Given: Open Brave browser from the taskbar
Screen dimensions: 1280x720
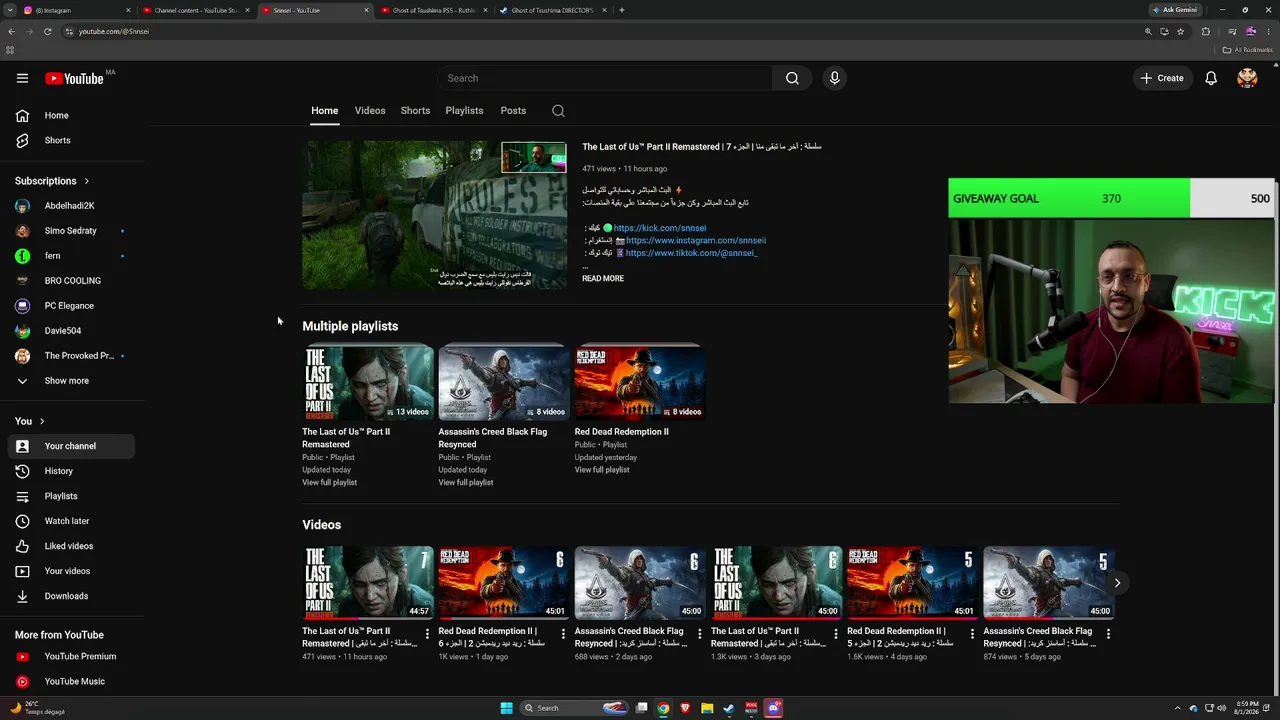Looking at the screenshot, I should pos(685,708).
